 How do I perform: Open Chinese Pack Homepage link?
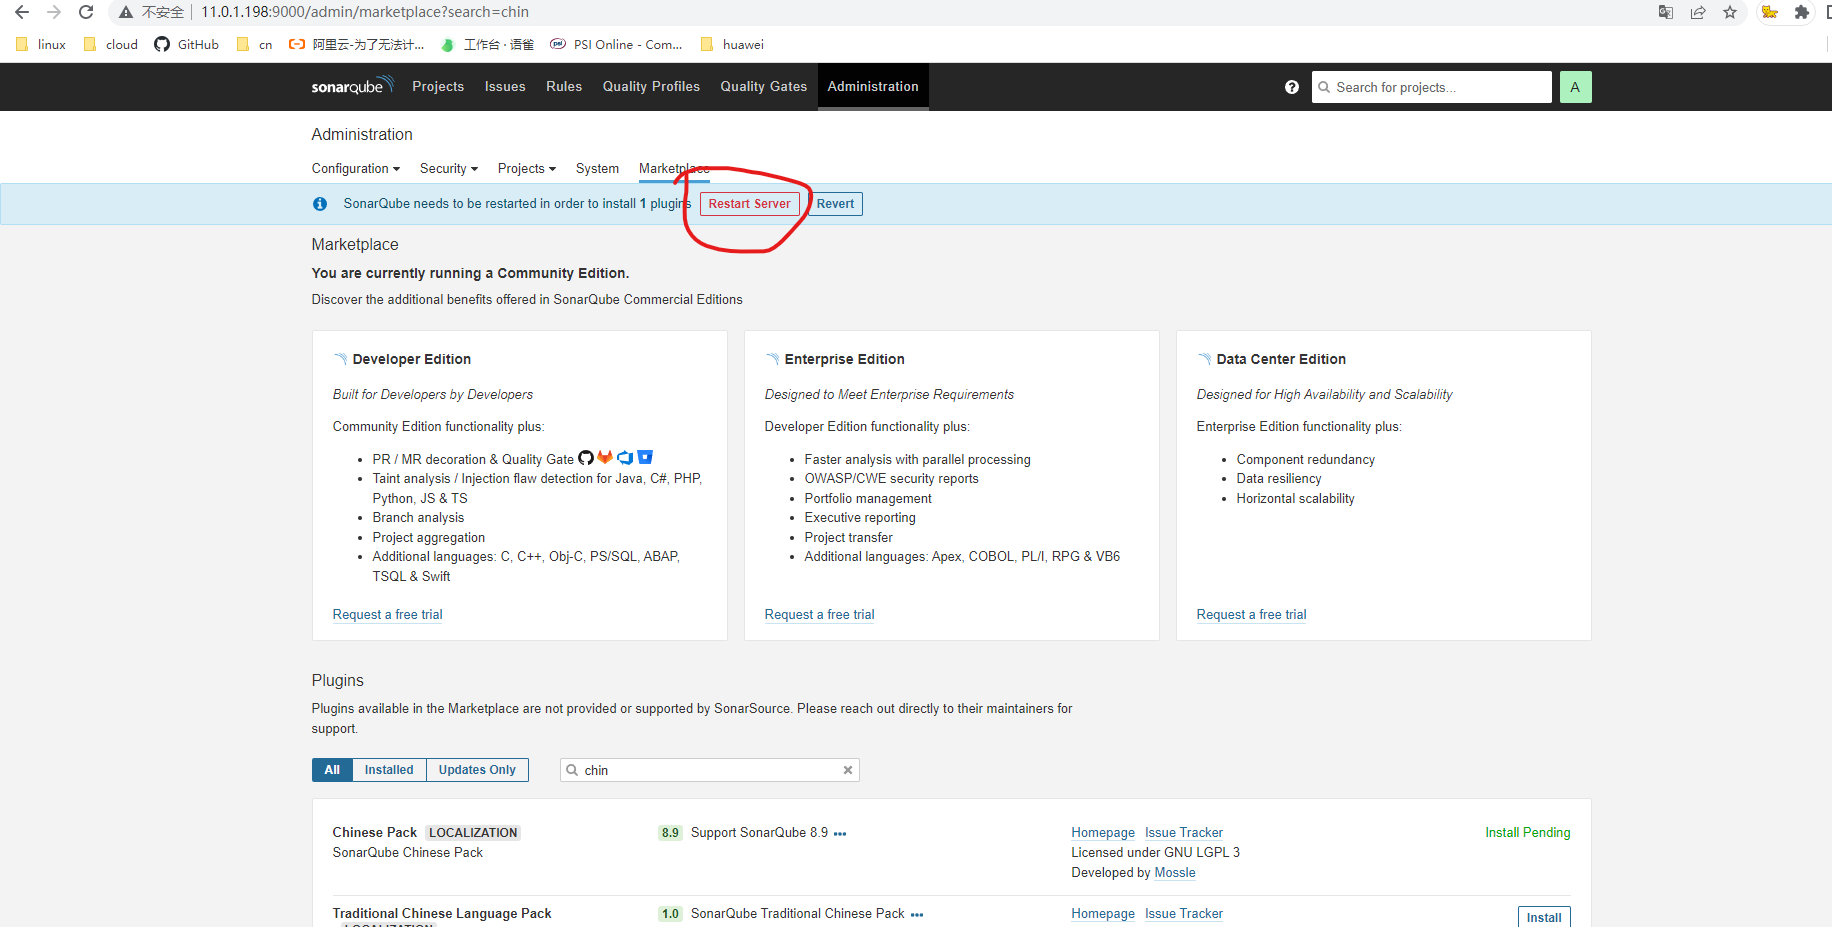1103,833
